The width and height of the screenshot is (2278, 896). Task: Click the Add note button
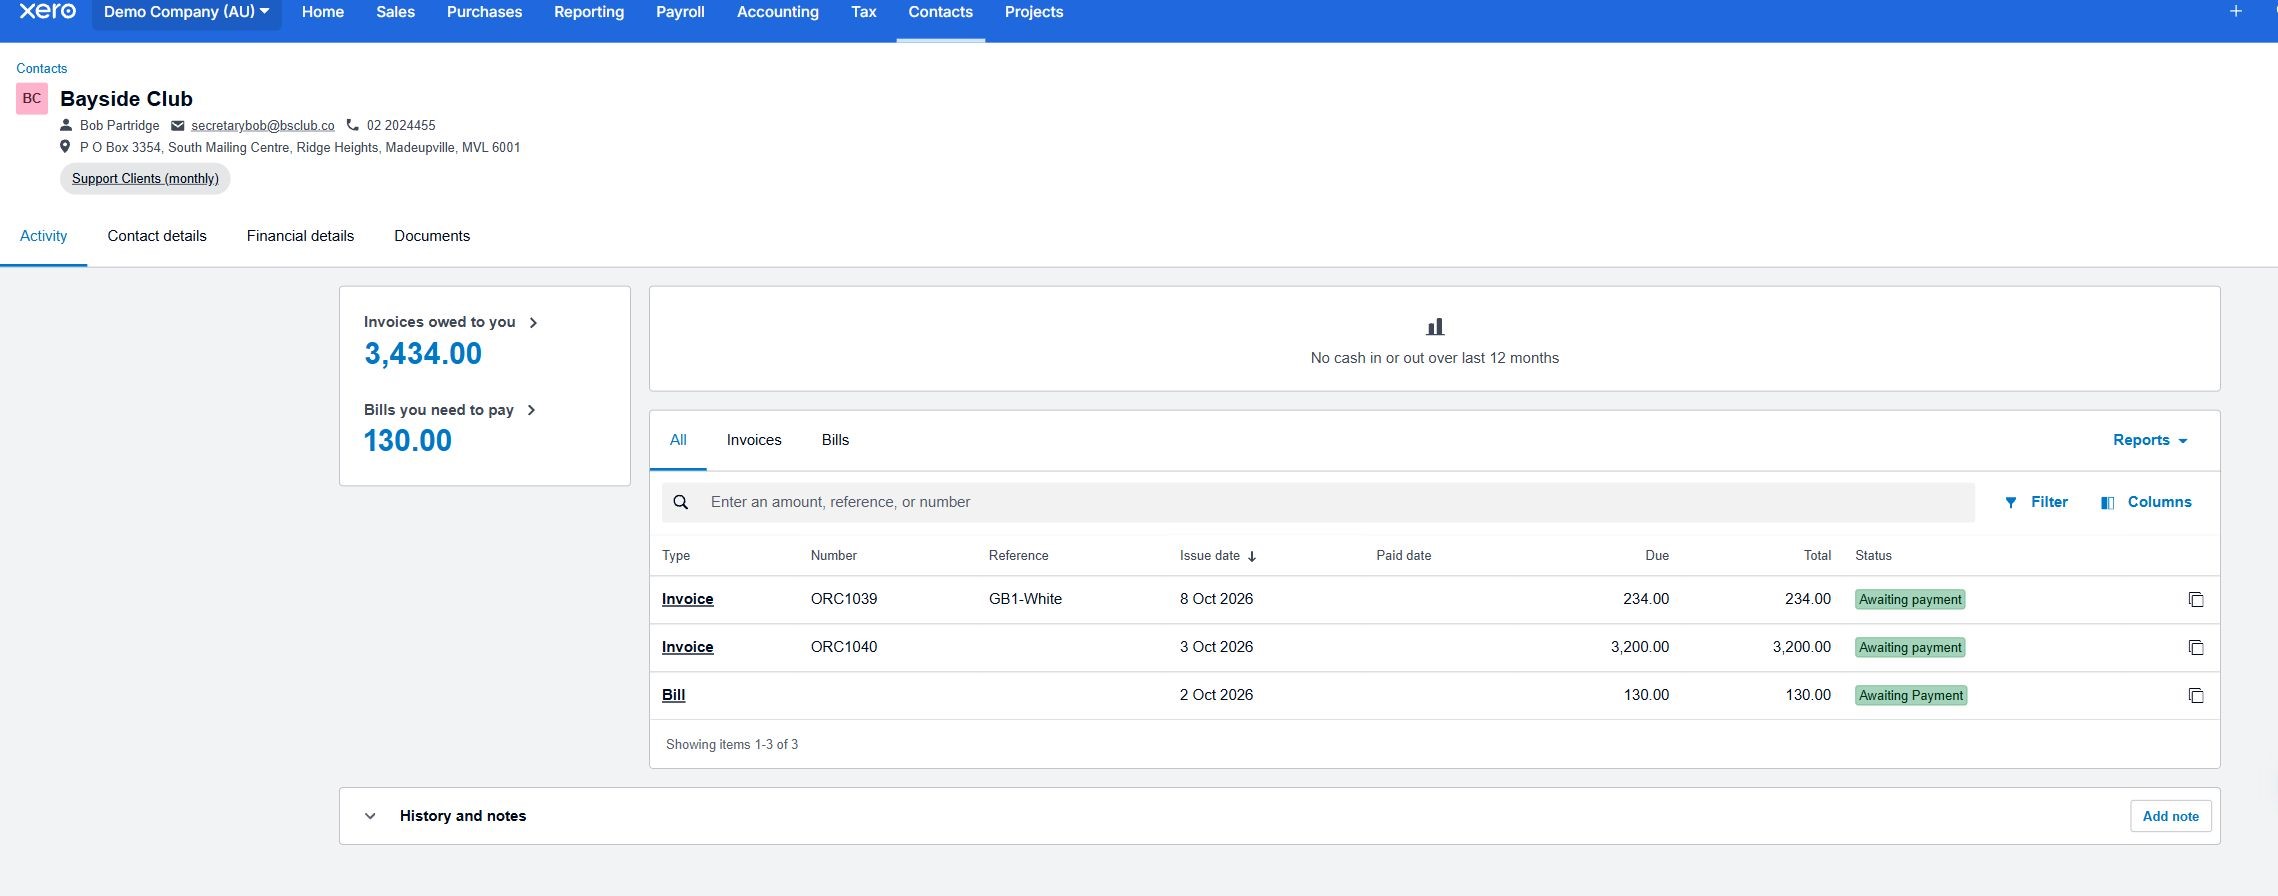click(x=2171, y=816)
